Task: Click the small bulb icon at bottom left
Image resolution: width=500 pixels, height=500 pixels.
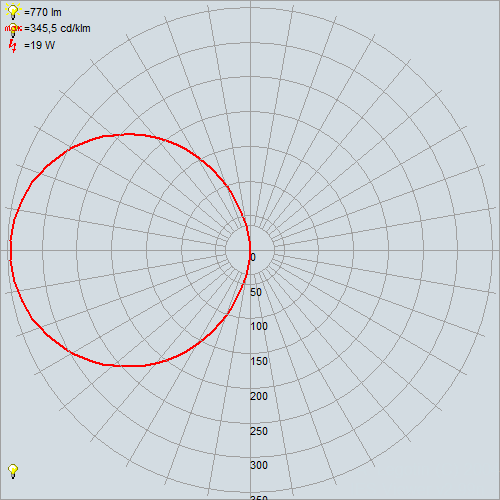Action: coord(13,471)
